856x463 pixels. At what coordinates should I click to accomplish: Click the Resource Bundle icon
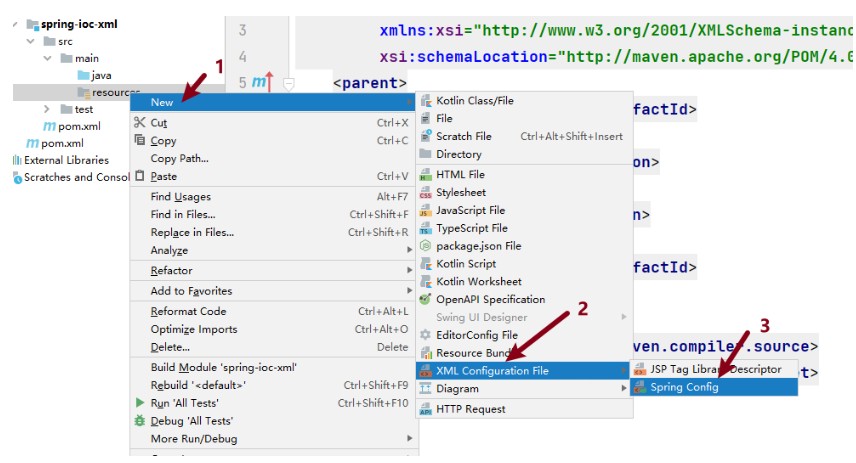[x=426, y=353]
